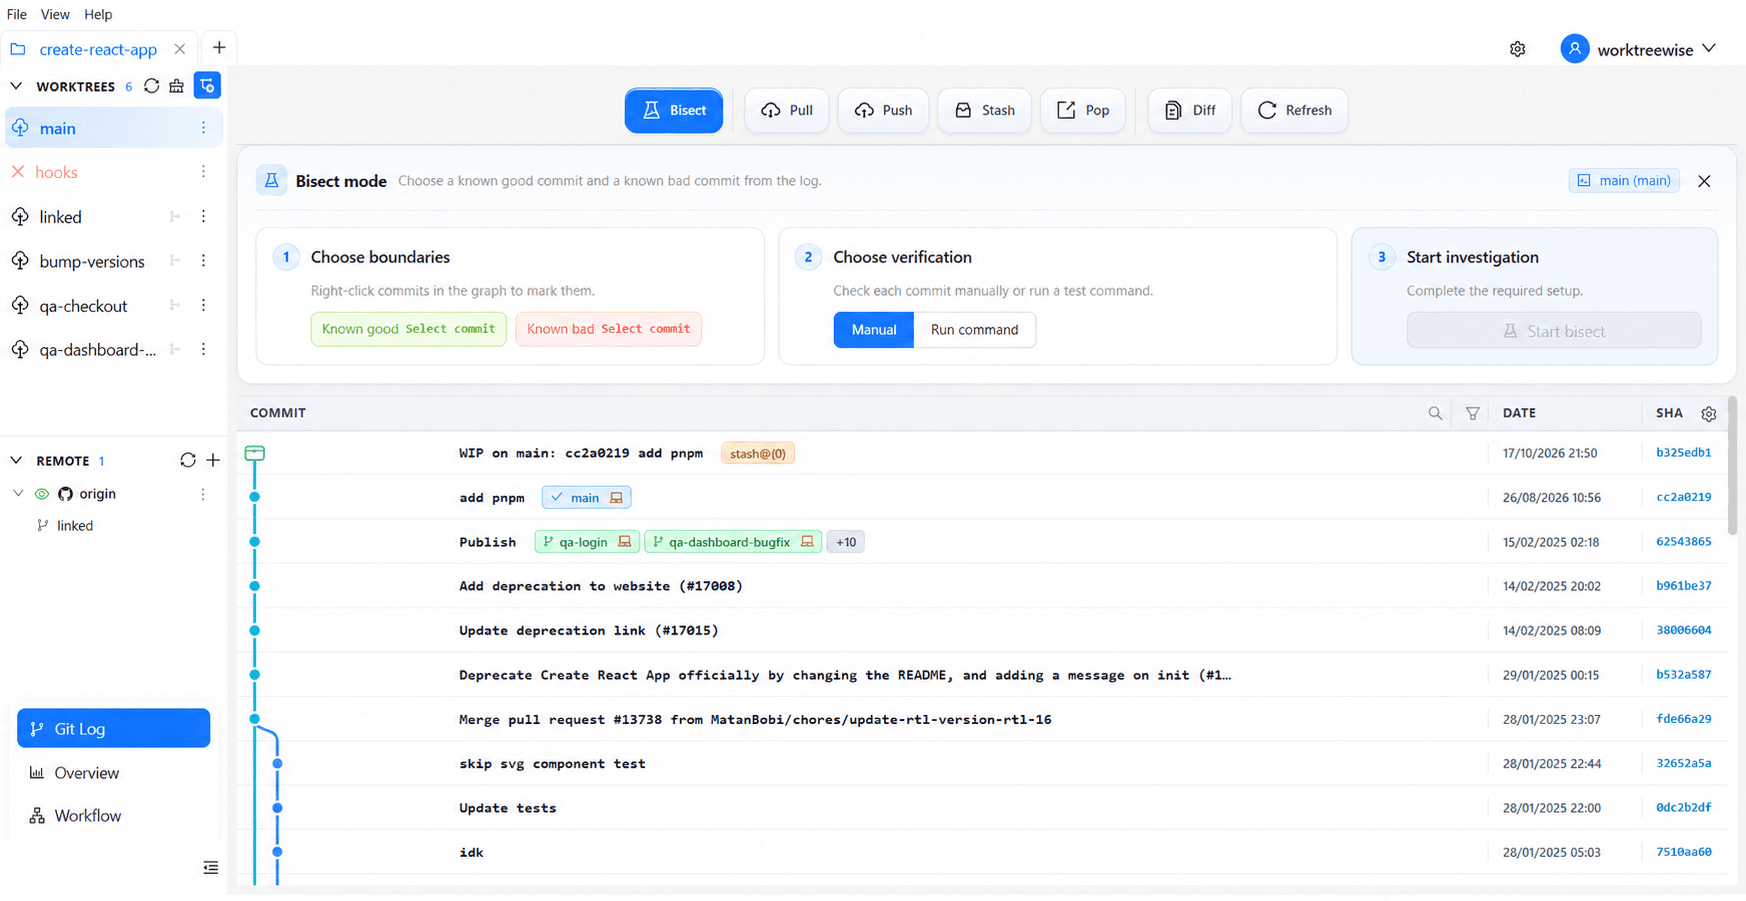Search the commit log
The height and width of the screenshot is (901, 1746).
pos(1435,413)
